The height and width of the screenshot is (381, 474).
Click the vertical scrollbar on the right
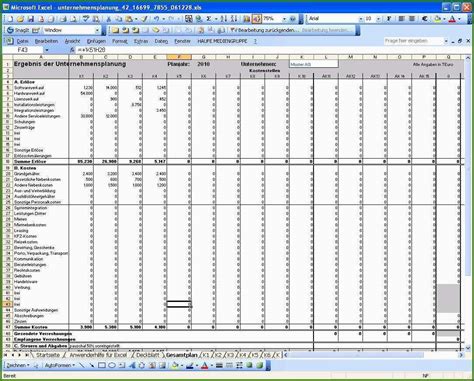468,203
